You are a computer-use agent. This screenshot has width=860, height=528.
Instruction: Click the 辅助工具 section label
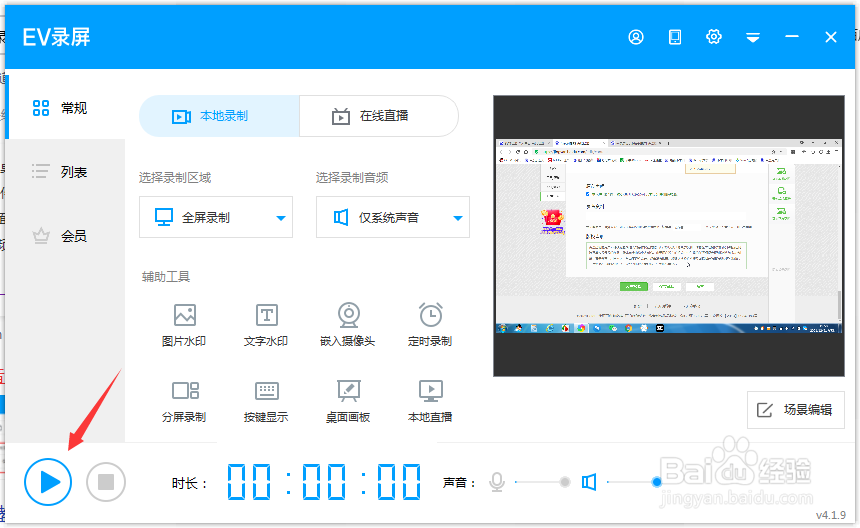(166, 276)
